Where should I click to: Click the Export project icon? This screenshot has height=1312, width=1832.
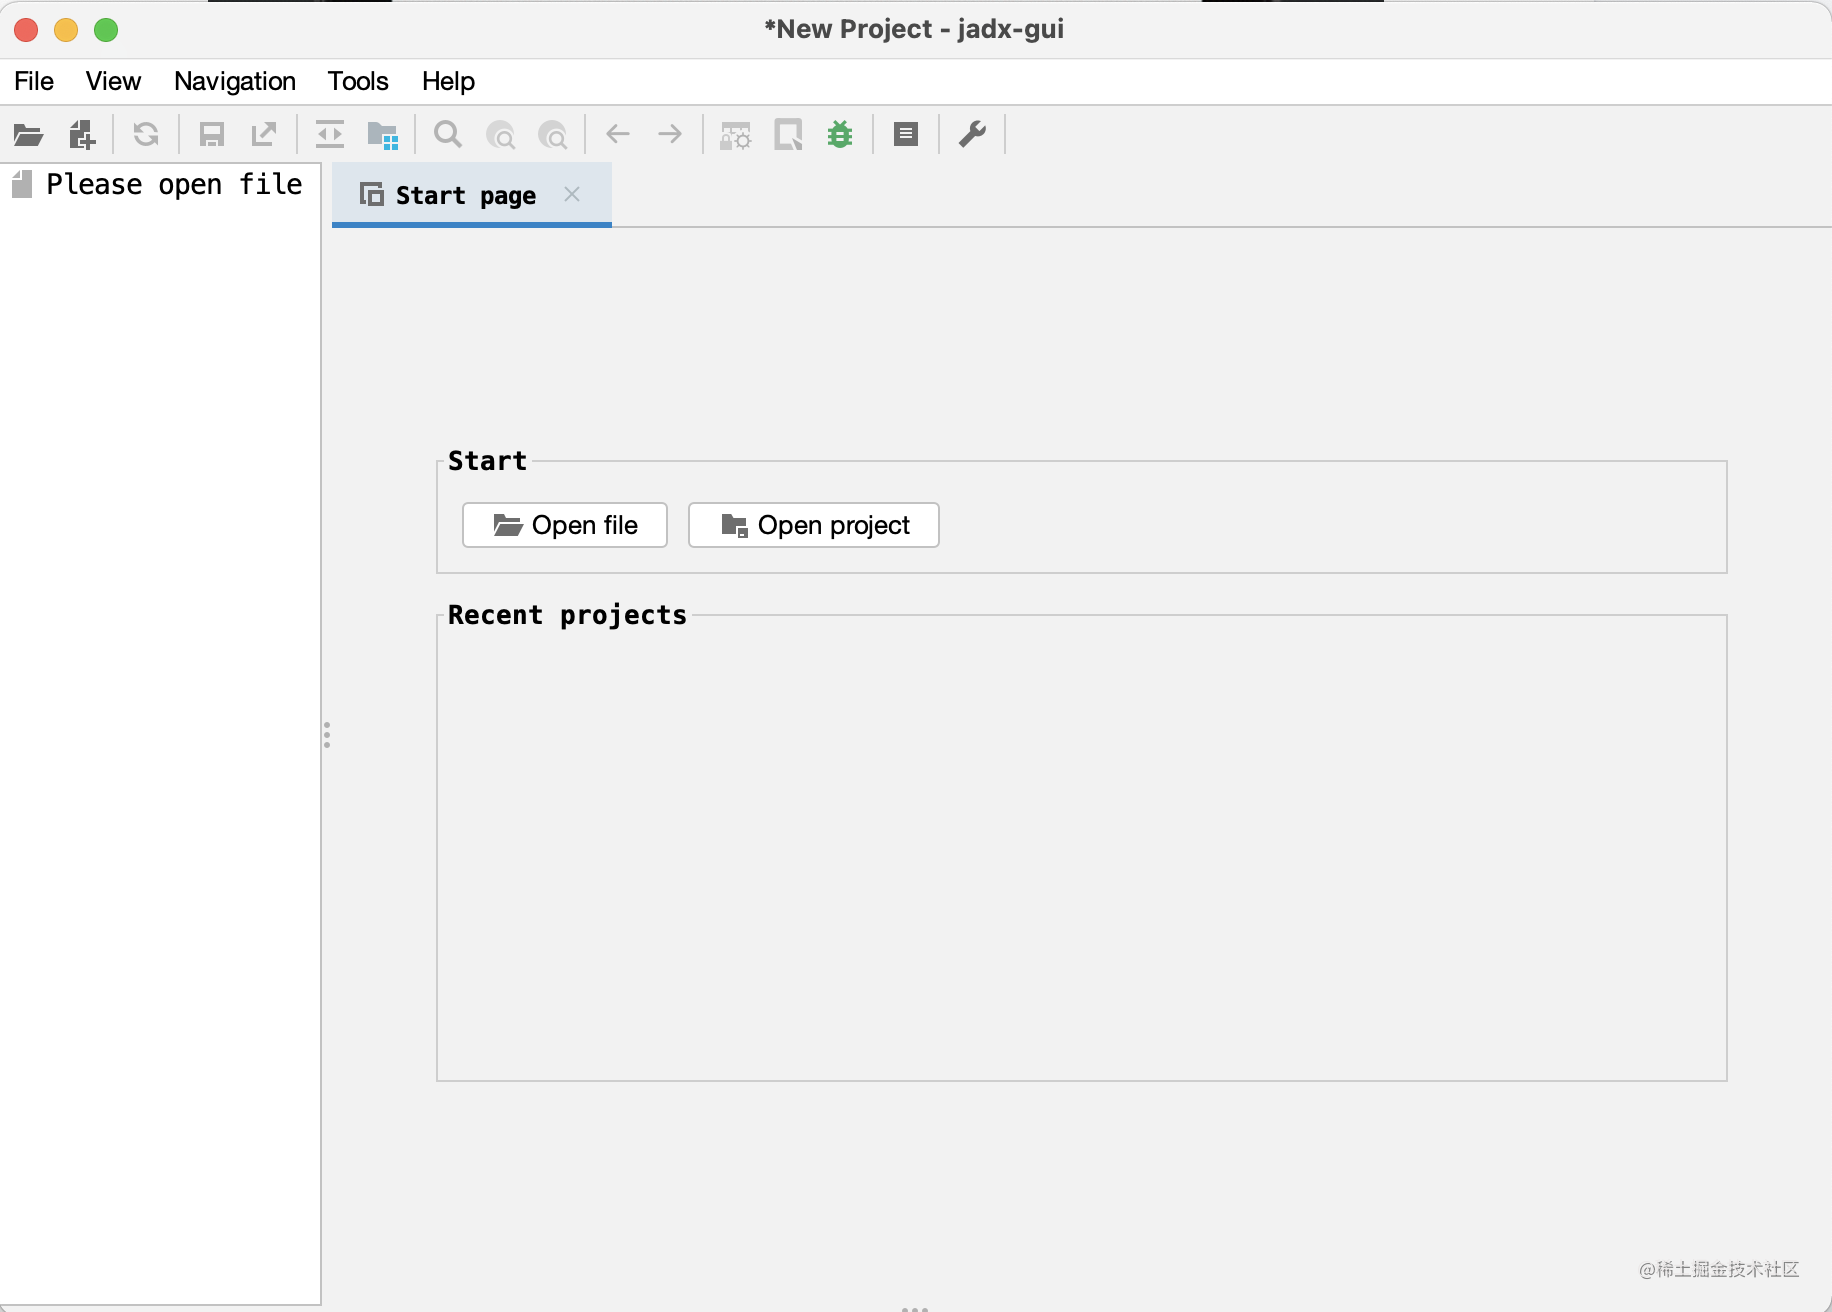[x=264, y=134]
